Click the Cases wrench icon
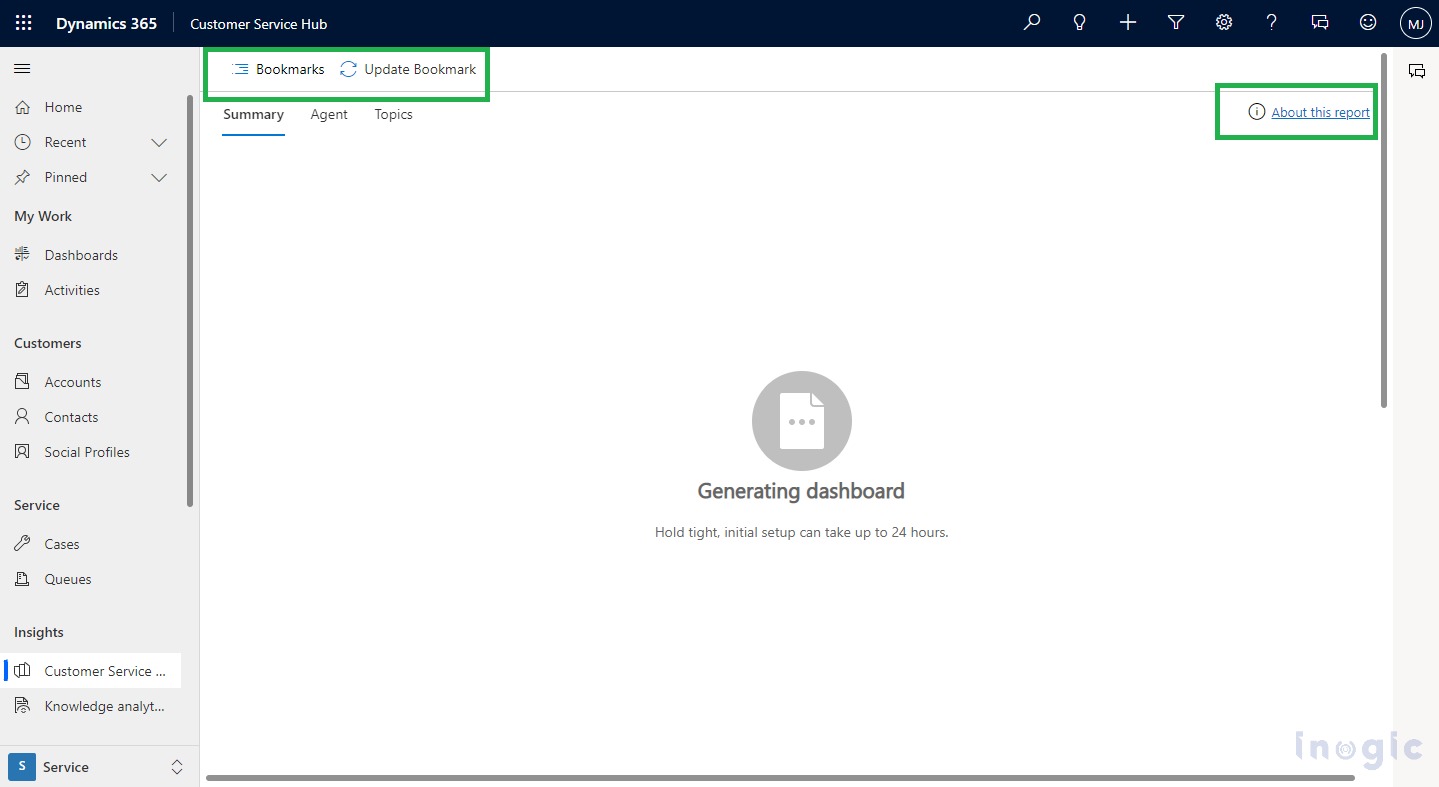Image resolution: width=1439 pixels, height=787 pixels. click(22, 544)
